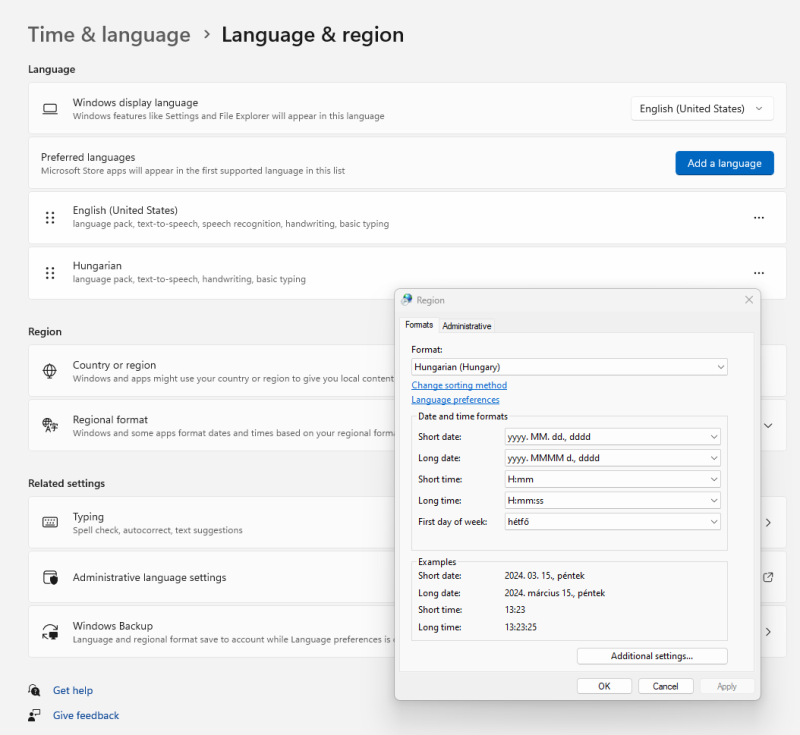Switch to the Administrative tab
Viewport: 800px width, 735px height.
coord(466,326)
